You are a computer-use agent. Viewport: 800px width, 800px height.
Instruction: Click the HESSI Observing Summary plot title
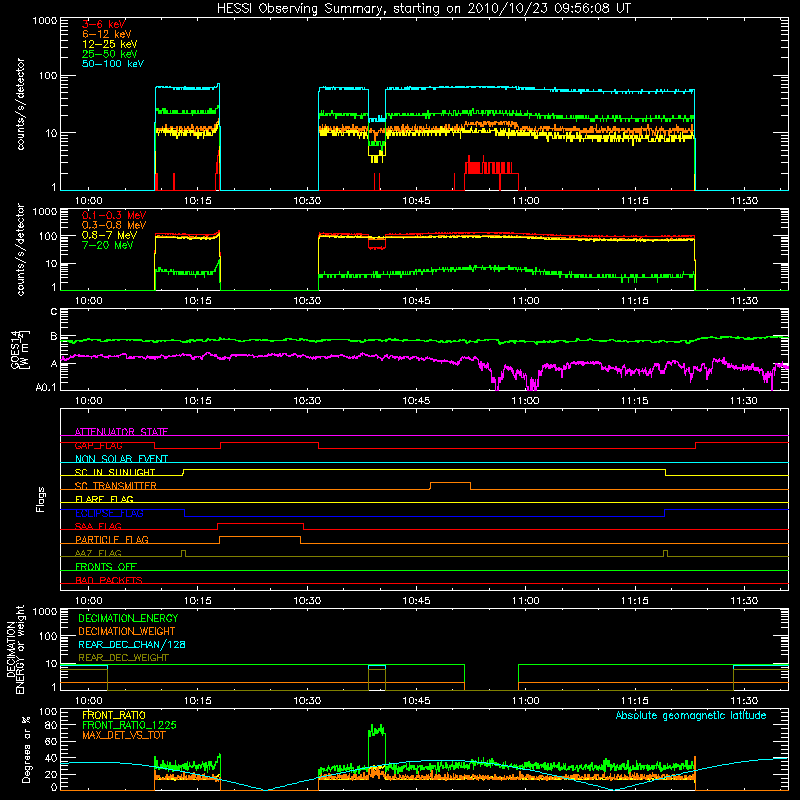click(423, 9)
